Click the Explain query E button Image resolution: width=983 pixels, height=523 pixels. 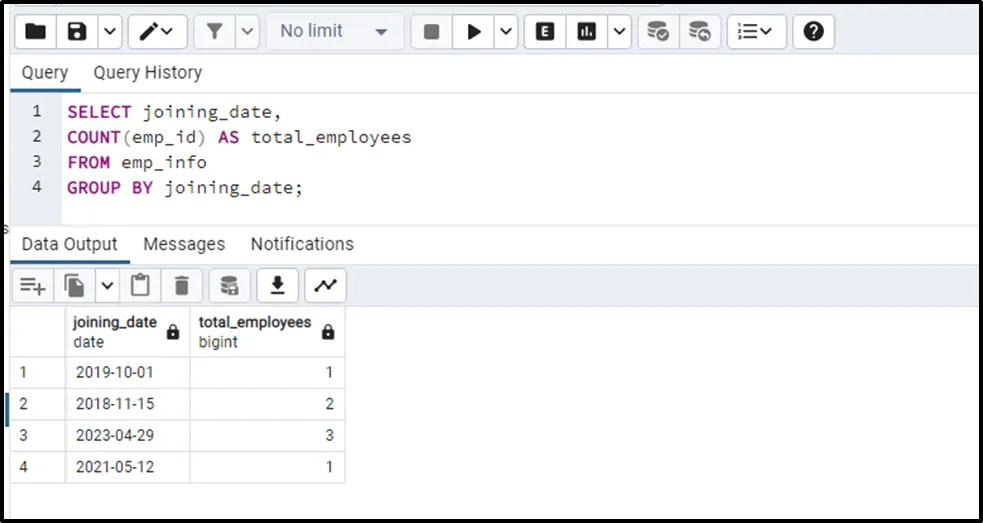[x=545, y=32]
